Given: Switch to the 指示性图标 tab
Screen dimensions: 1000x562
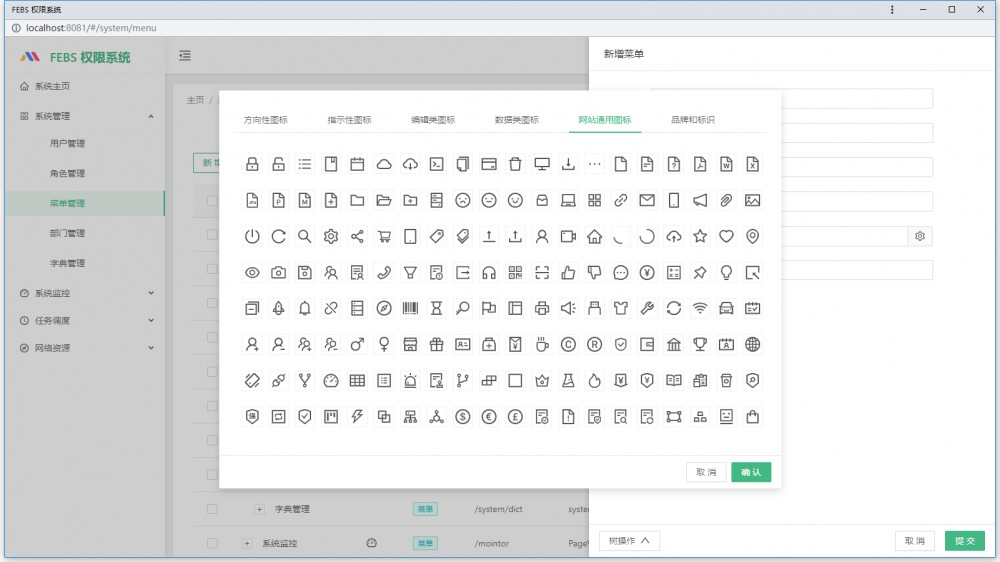Looking at the screenshot, I should tap(349, 120).
